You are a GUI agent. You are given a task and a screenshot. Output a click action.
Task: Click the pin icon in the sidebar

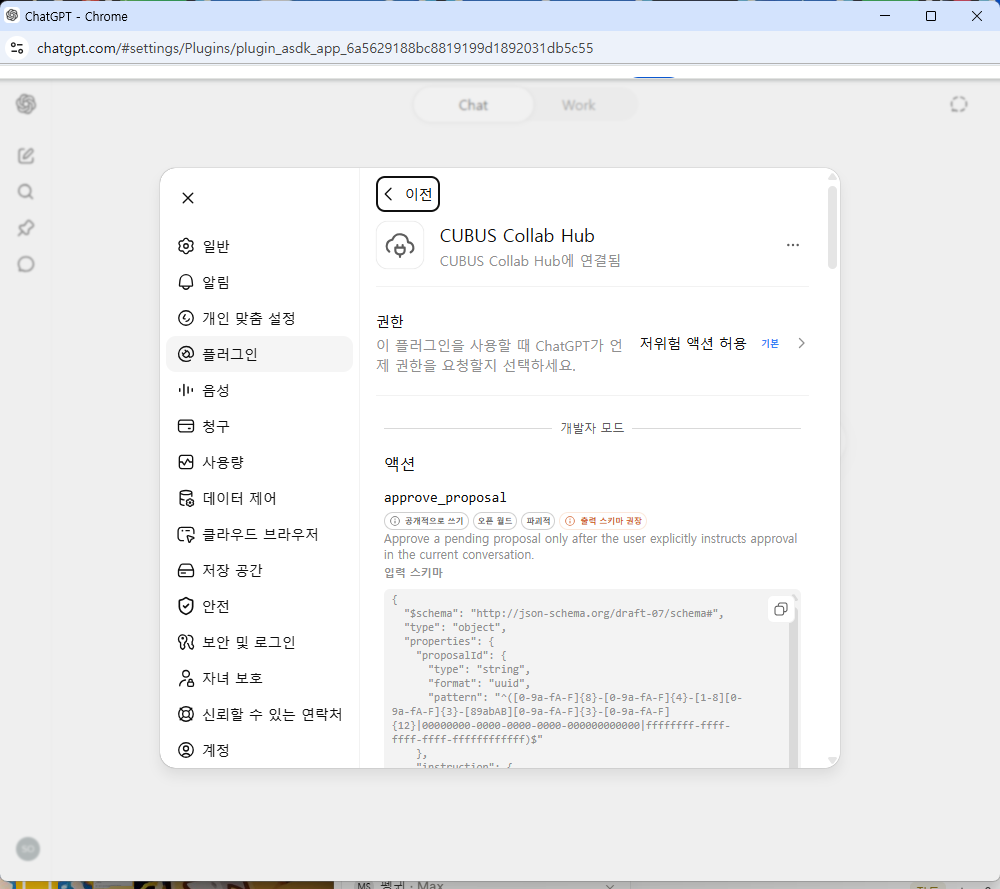click(x=26, y=228)
